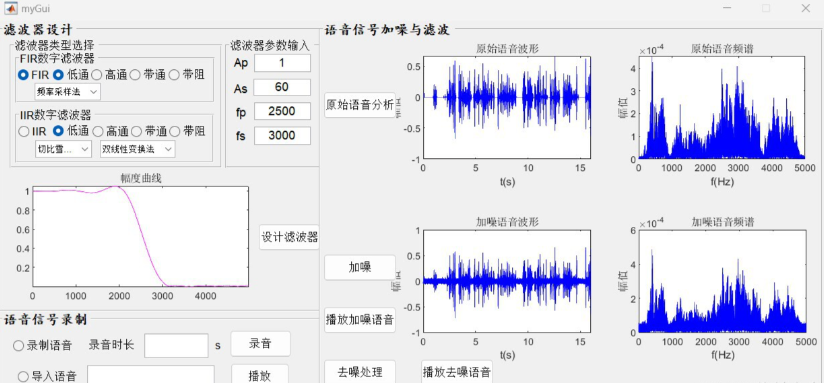Click the As parameter input field

(x=282, y=87)
